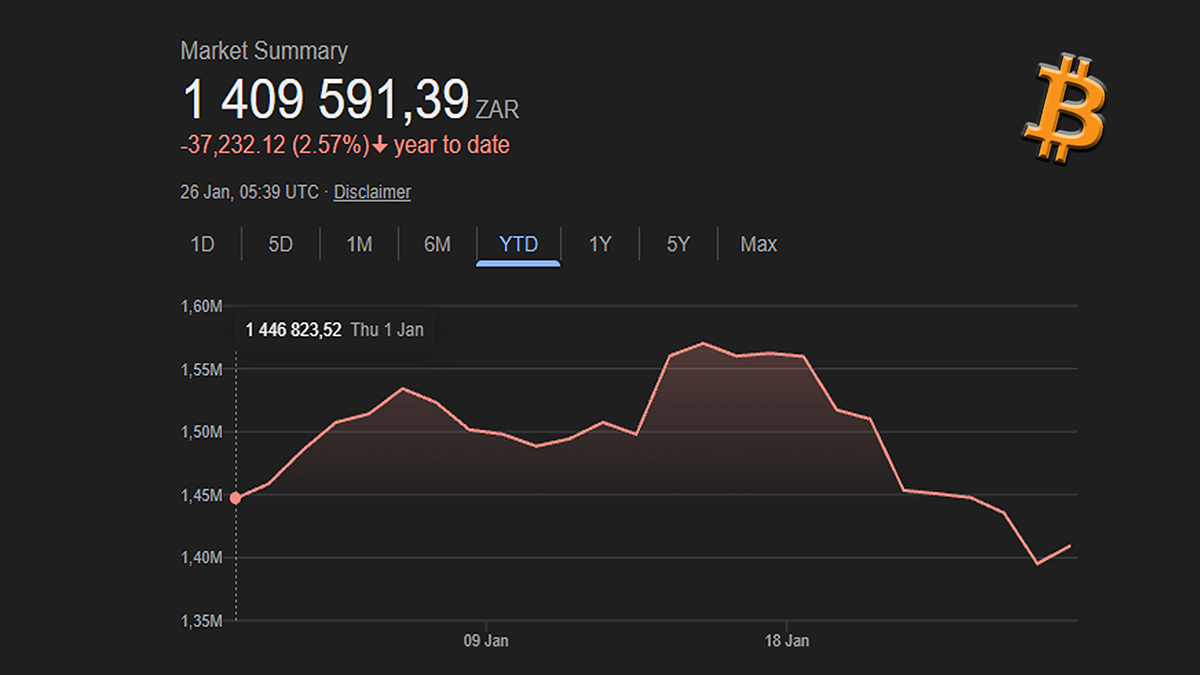Click the 1 409 591,39 price value

point(325,100)
